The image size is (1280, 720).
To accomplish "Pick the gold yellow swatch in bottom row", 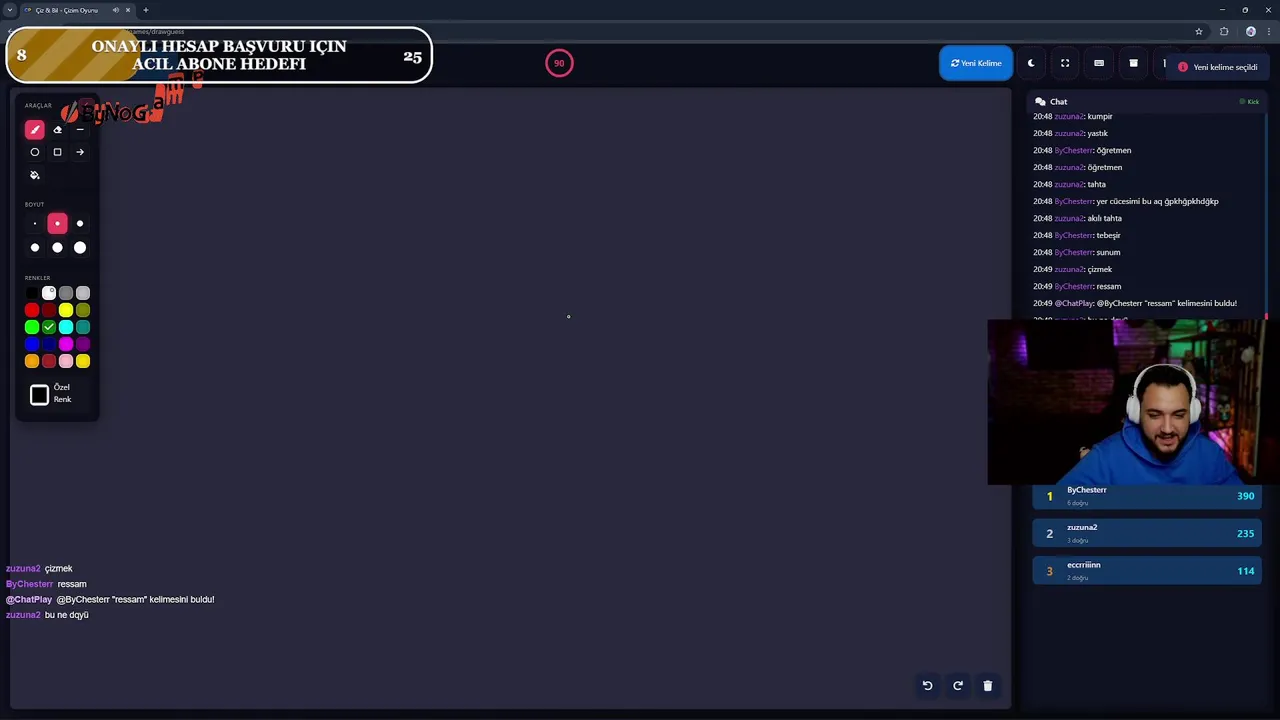I will point(83,361).
